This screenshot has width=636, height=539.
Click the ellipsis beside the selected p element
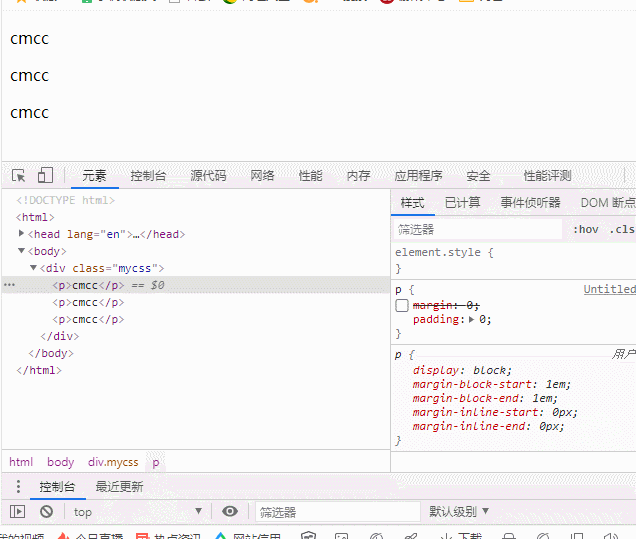(9, 285)
